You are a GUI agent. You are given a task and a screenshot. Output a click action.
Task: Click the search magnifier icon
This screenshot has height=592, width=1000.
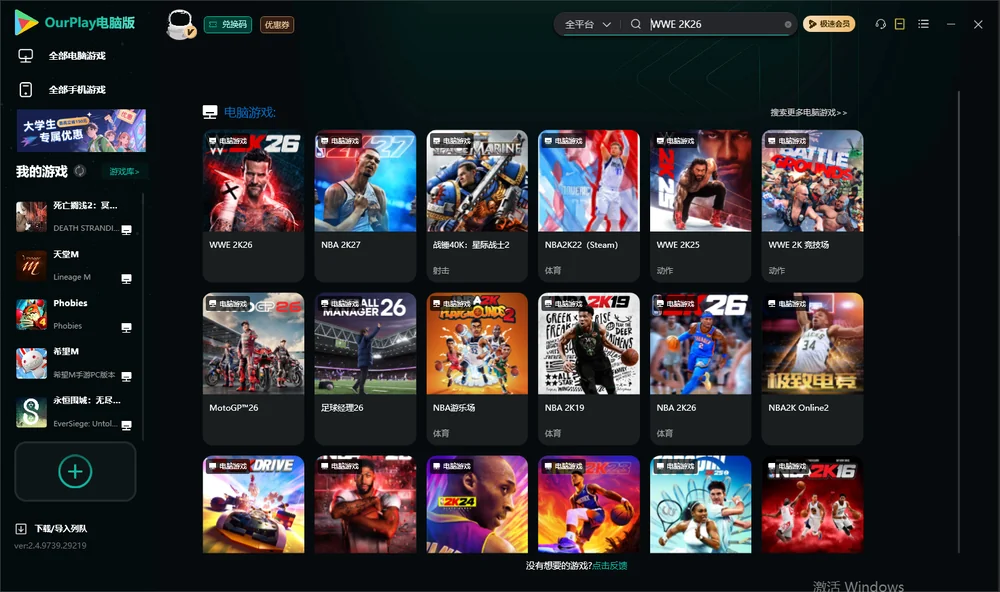click(x=635, y=24)
